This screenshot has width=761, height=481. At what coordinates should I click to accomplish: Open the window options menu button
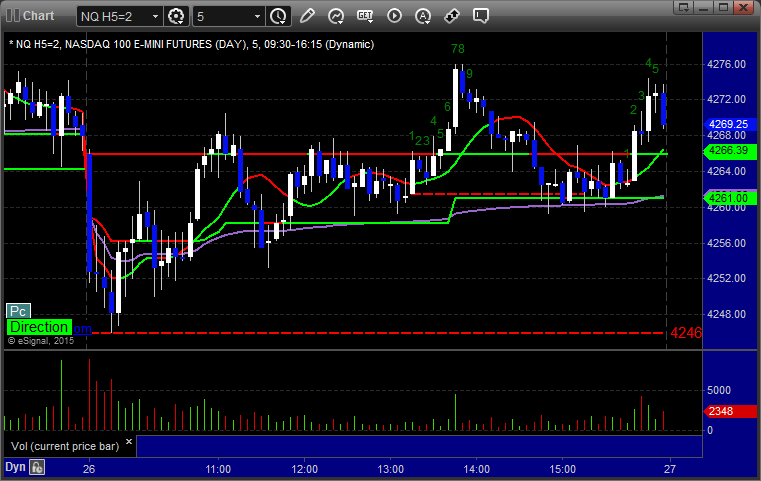point(684,7)
